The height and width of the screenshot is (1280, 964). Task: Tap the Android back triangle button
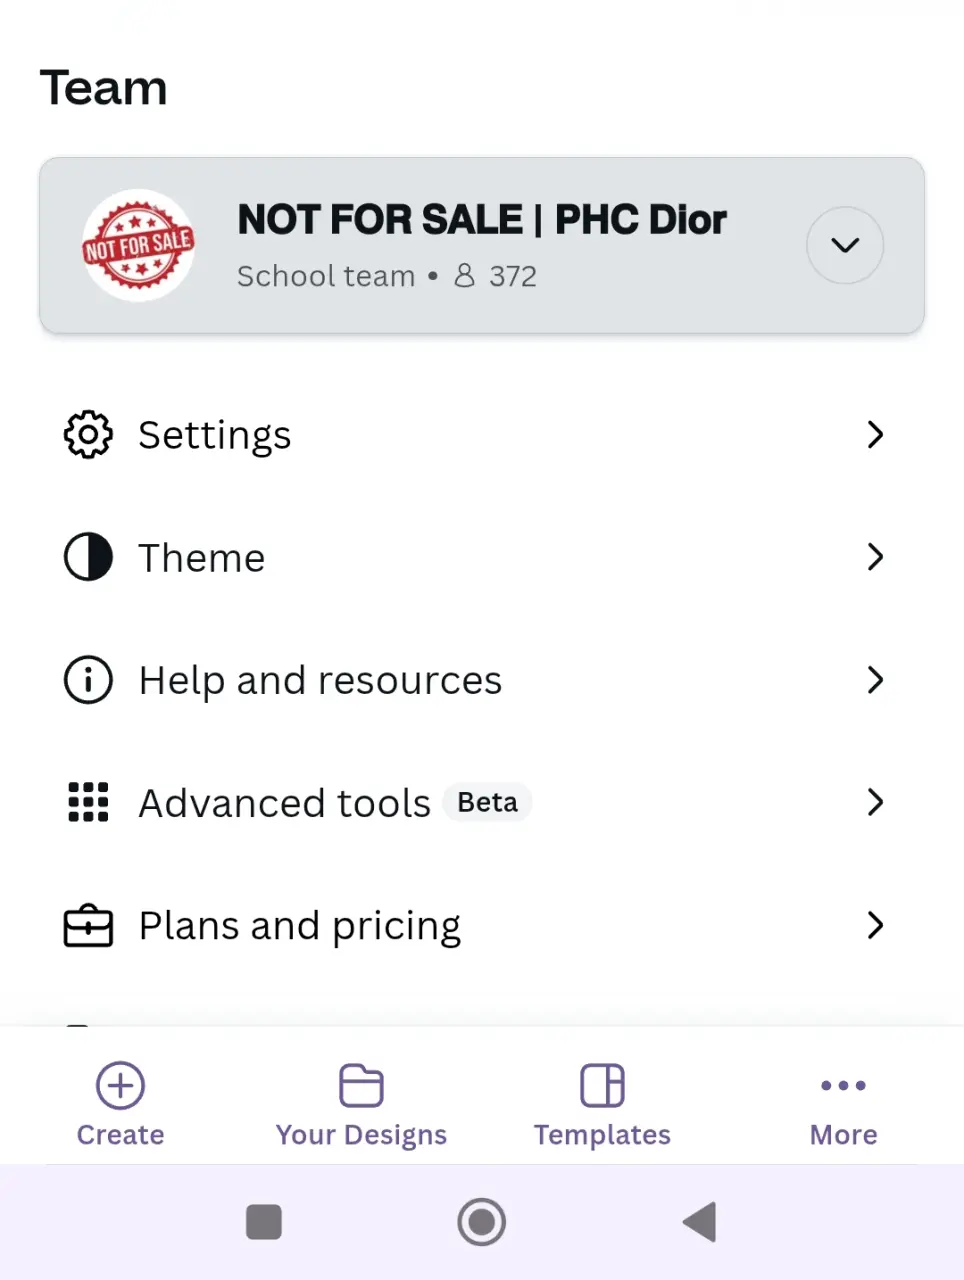(x=700, y=1222)
